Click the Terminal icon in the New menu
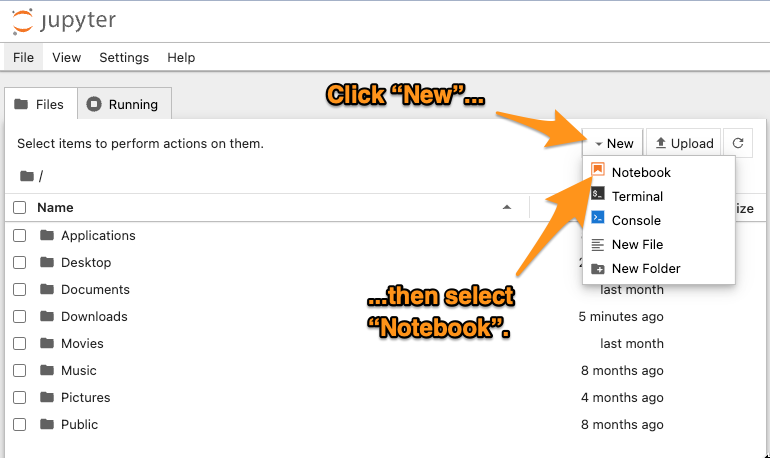770x458 pixels. point(598,194)
